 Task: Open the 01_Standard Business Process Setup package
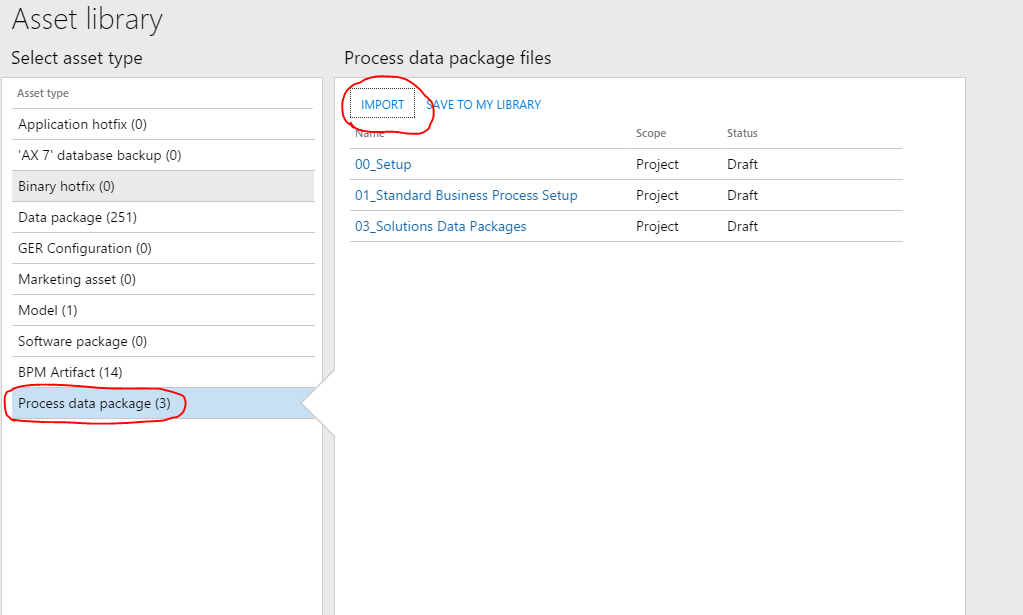tap(466, 195)
